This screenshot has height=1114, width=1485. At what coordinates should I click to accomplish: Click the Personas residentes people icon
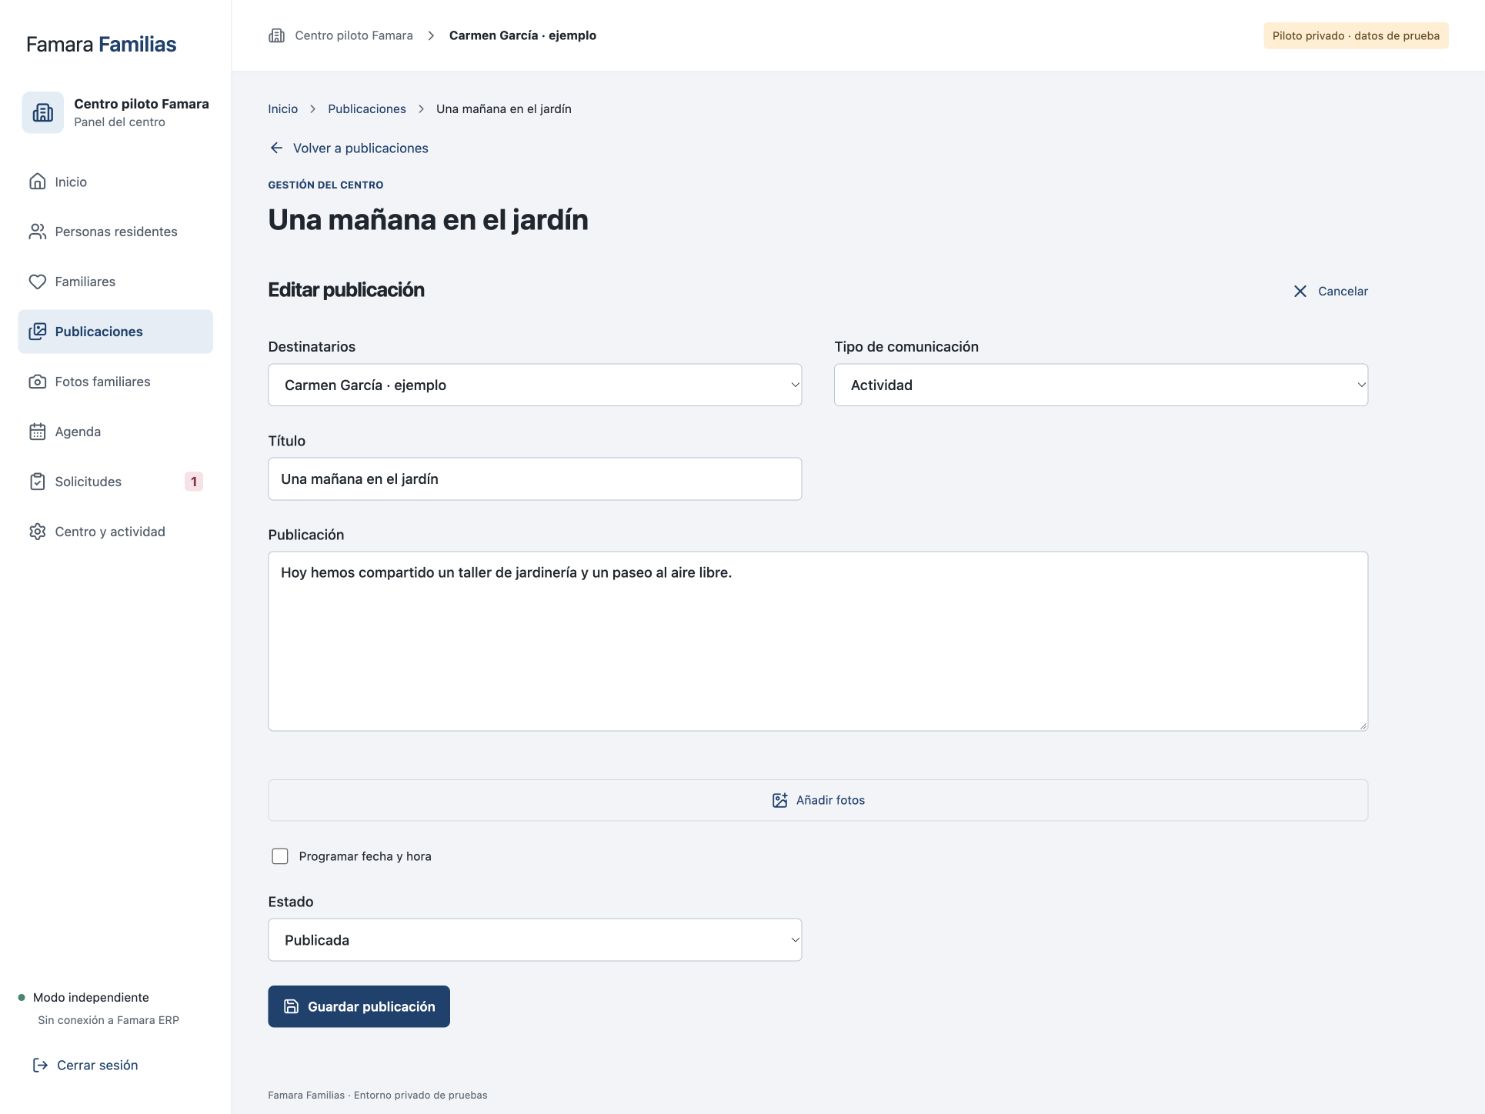37,231
